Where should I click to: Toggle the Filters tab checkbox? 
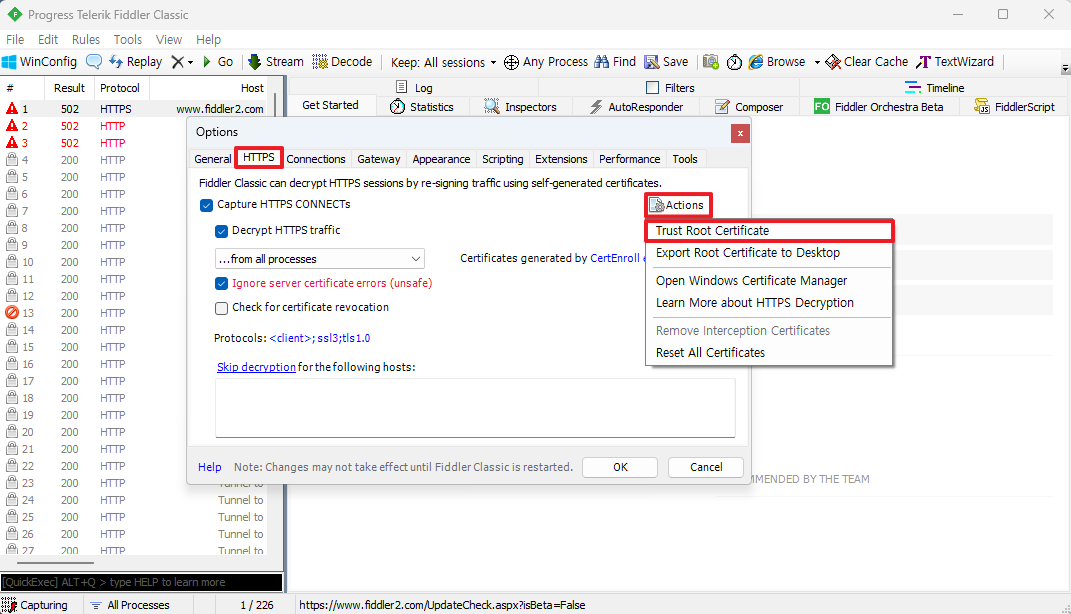pos(652,87)
